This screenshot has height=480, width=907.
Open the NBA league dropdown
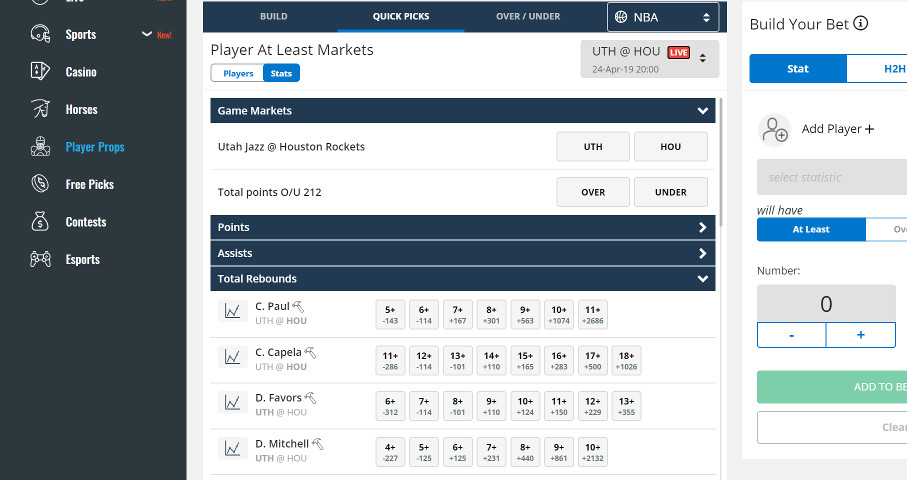[663, 17]
